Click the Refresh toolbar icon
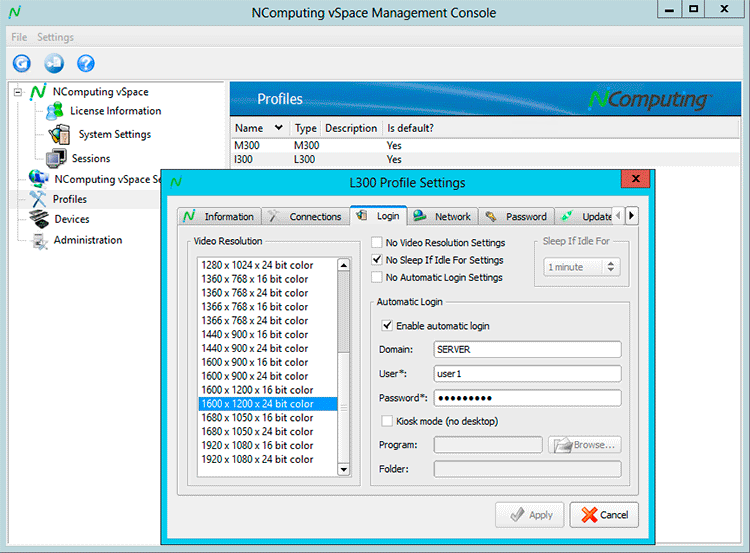Screen dimensions: 750x553 [x=22, y=63]
